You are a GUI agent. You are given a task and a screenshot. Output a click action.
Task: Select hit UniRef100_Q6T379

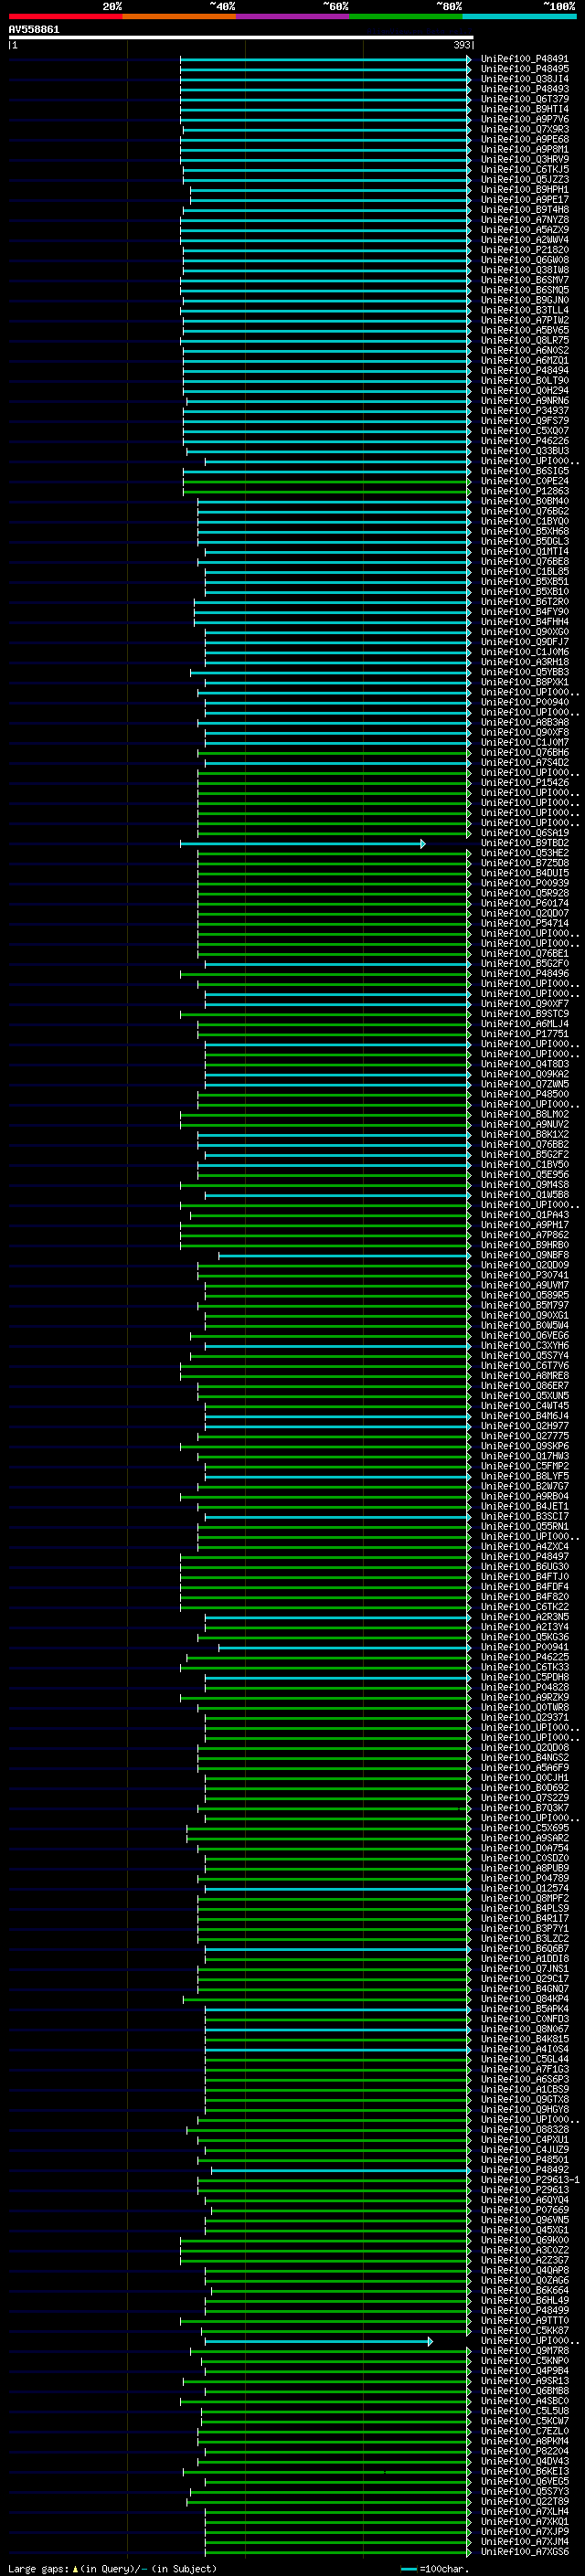coord(524,99)
